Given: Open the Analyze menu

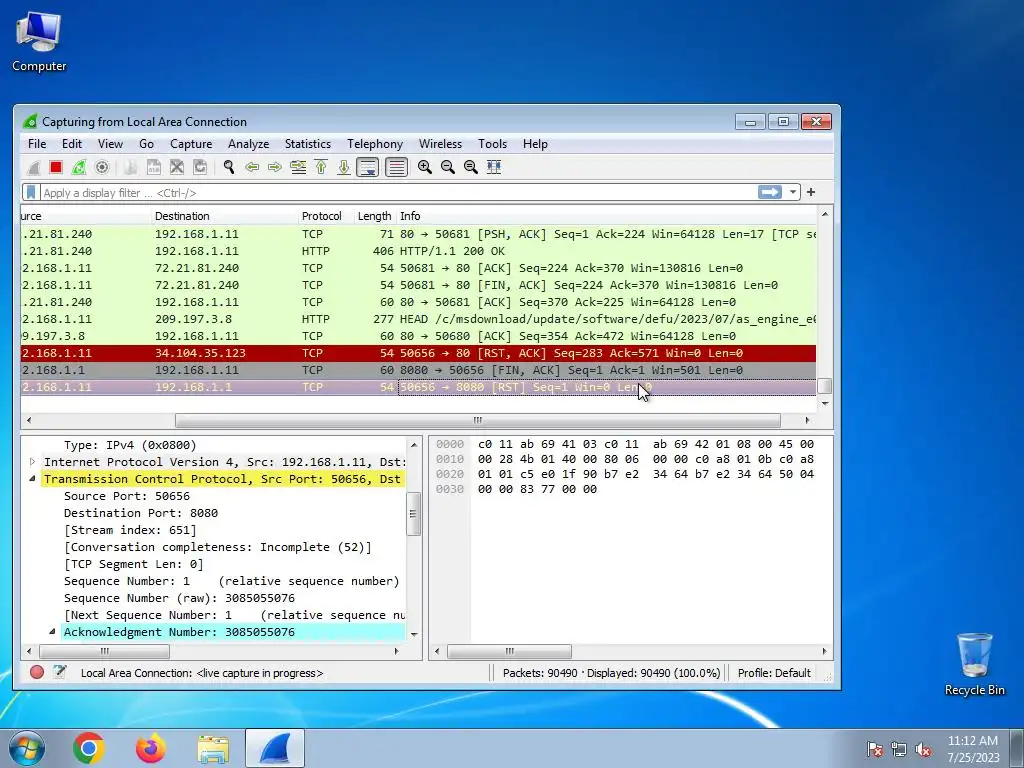Looking at the screenshot, I should click(248, 144).
